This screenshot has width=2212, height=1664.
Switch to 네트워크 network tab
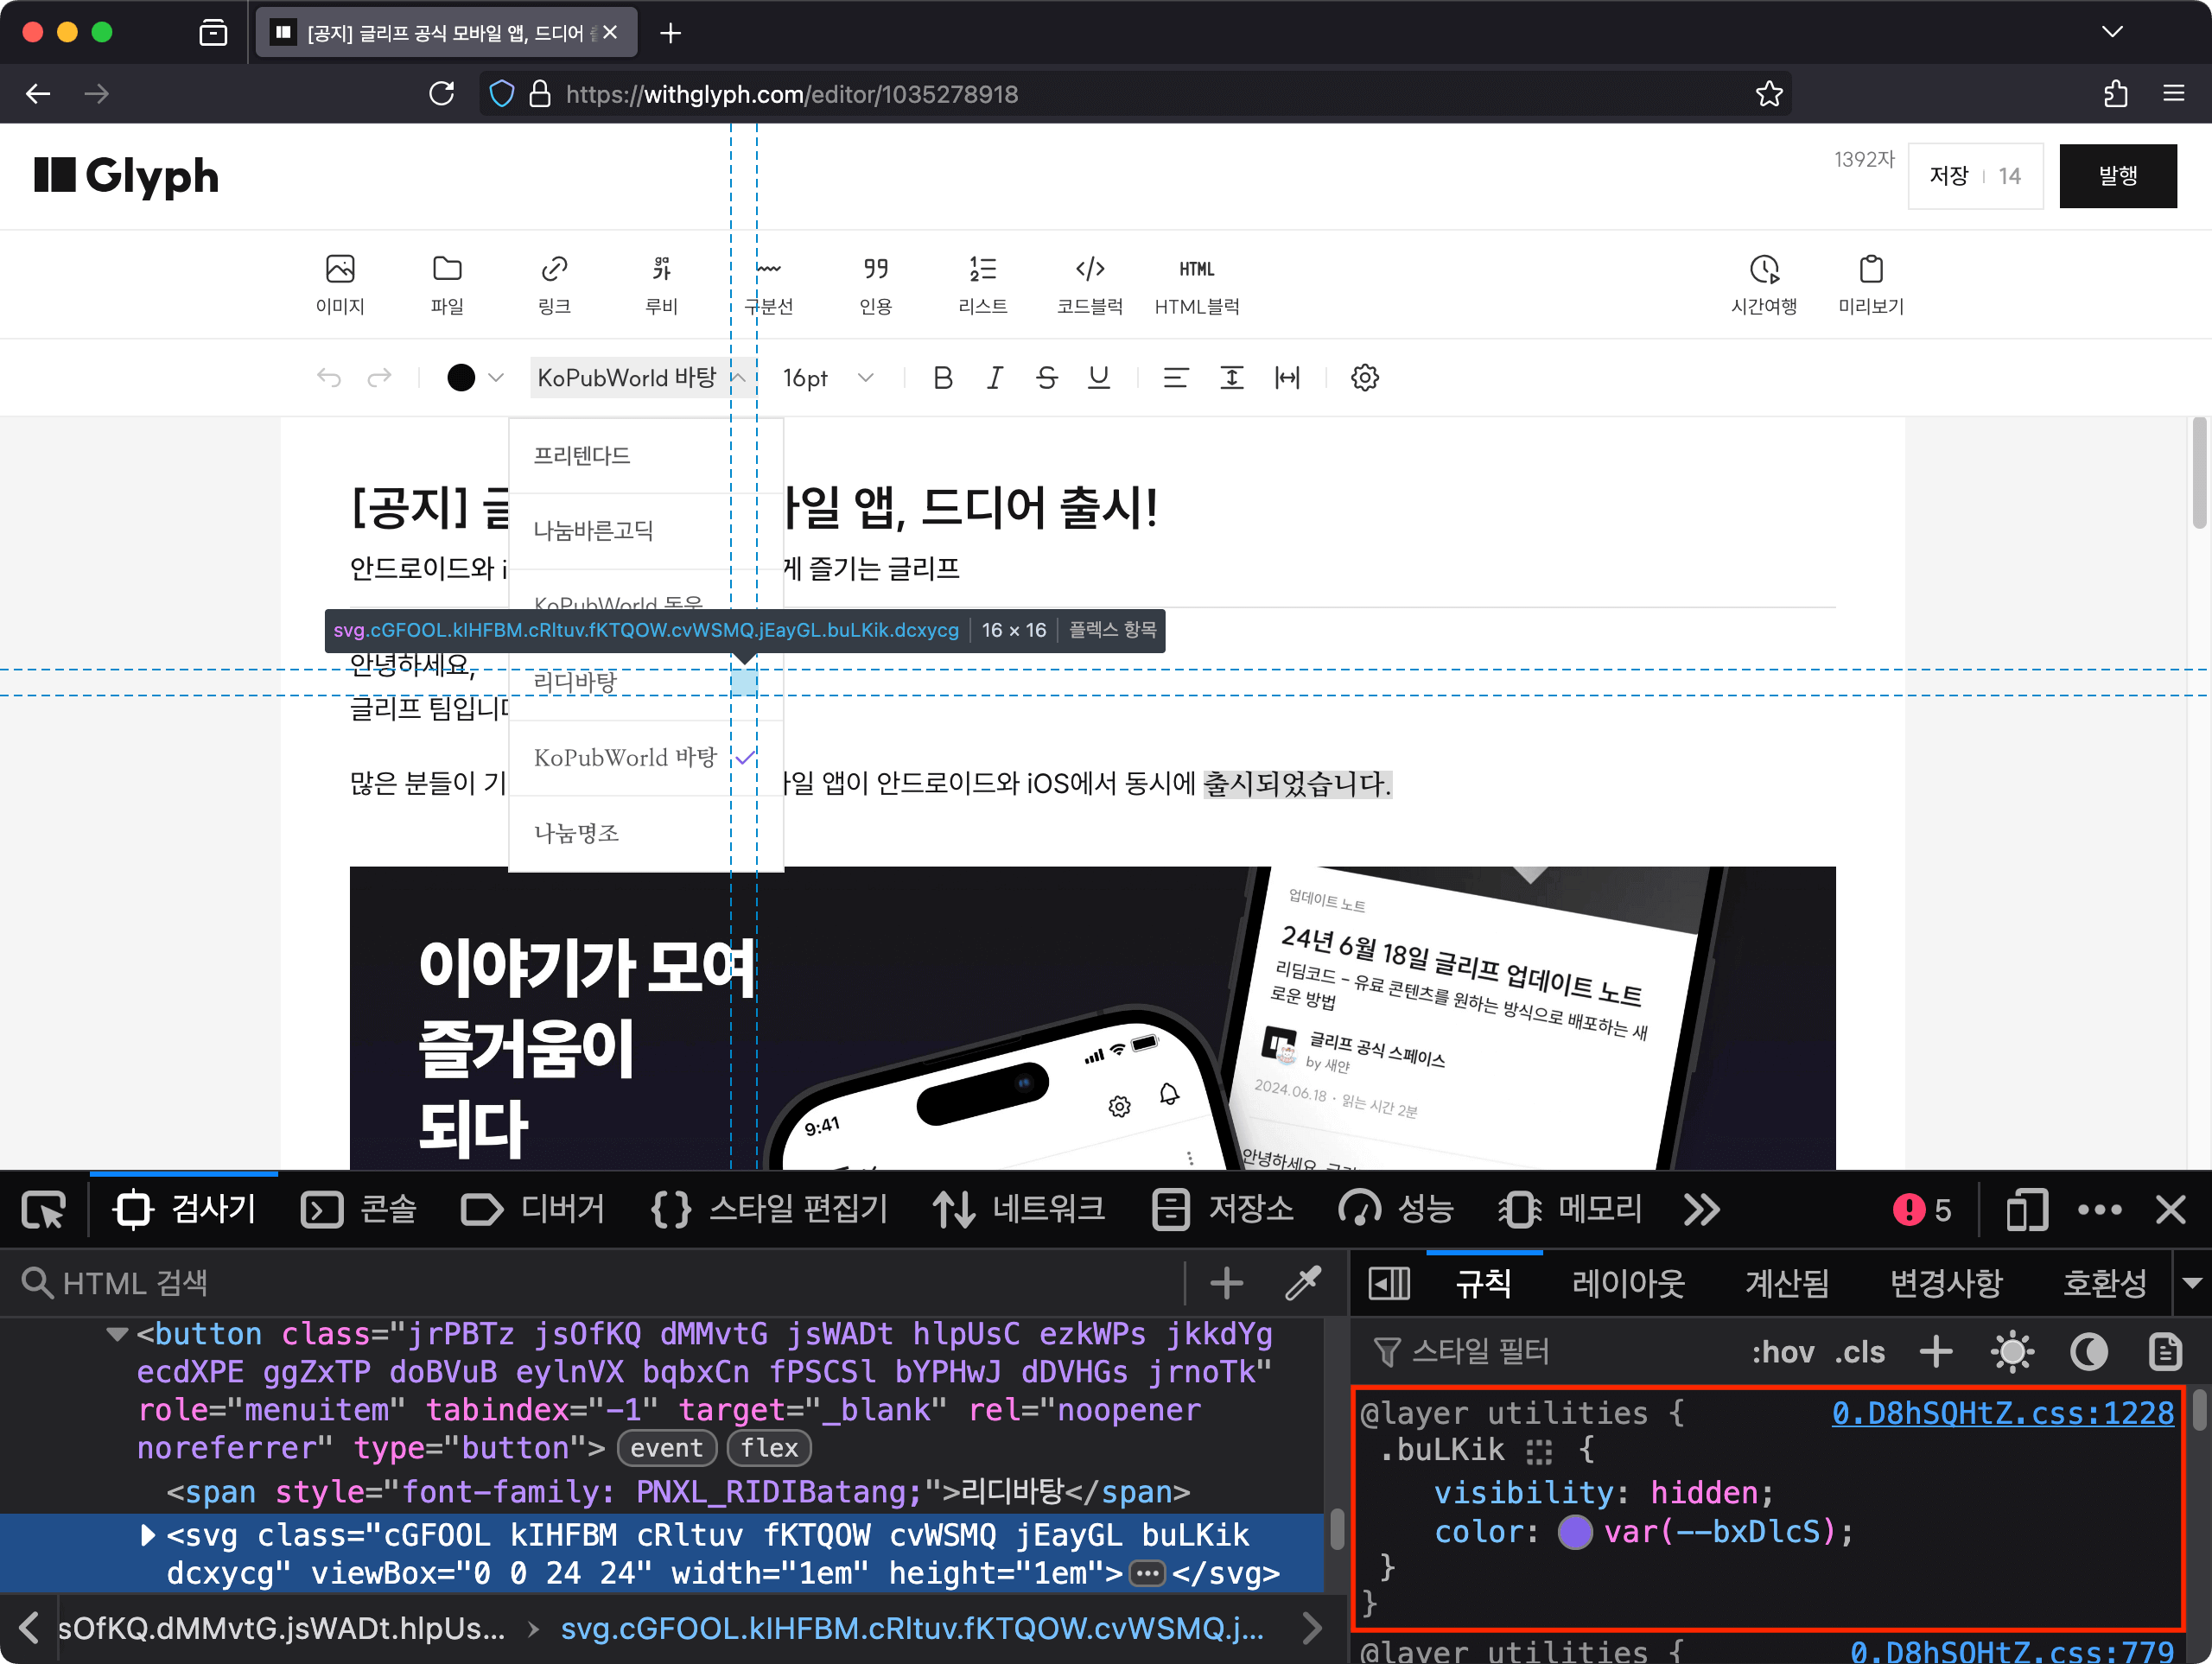tap(1019, 1210)
